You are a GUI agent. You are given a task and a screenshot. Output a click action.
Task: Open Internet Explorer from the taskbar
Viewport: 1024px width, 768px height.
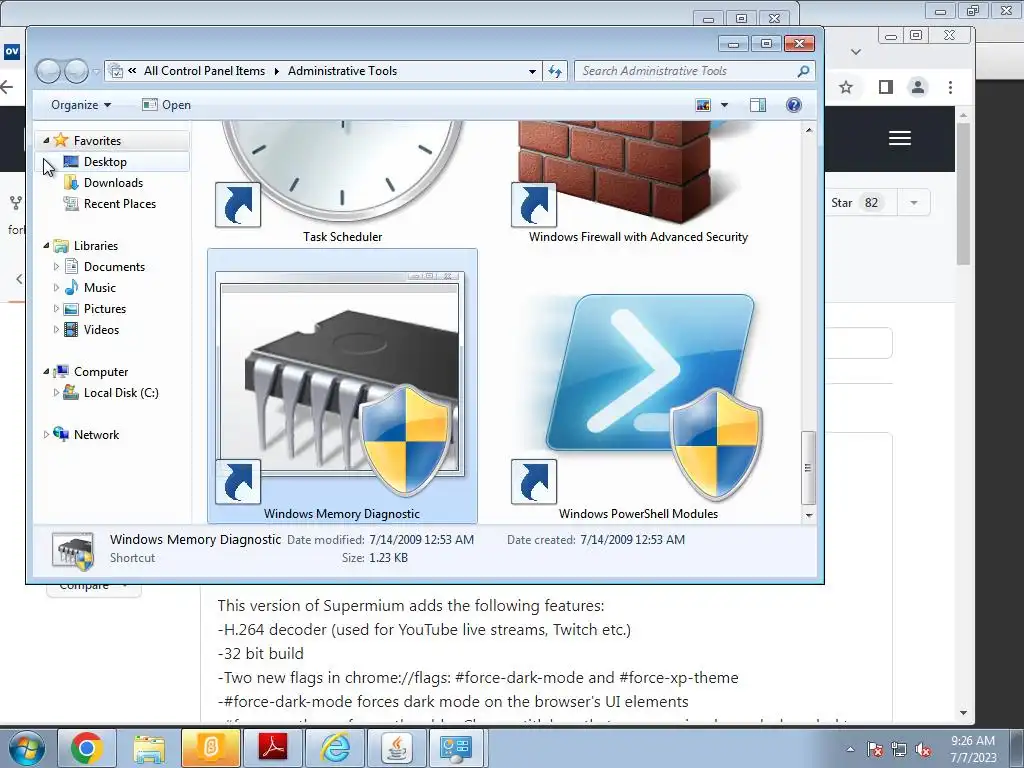(334, 748)
